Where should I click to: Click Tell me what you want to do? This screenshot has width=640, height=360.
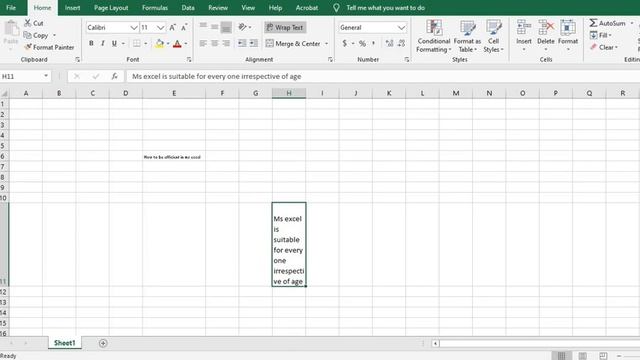tap(385, 7)
